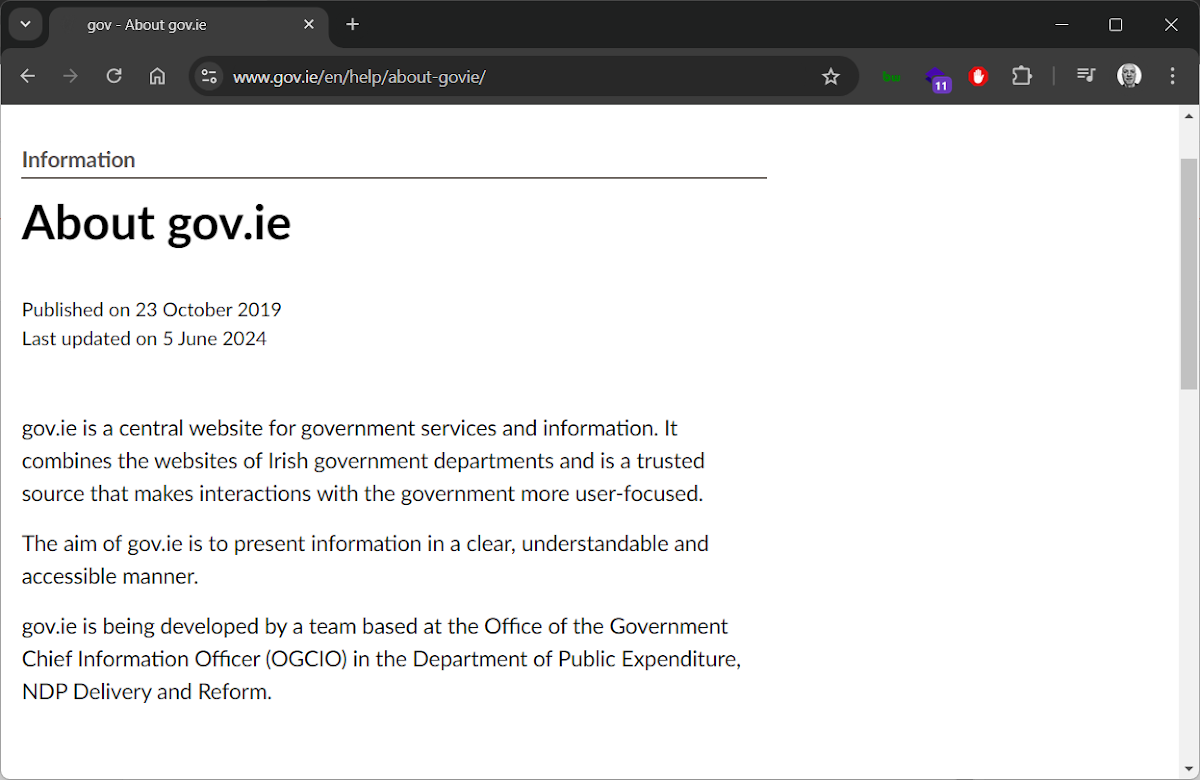The height and width of the screenshot is (780, 1200).
Task: Open the browser profile avatar
Action: [1129, 75]
